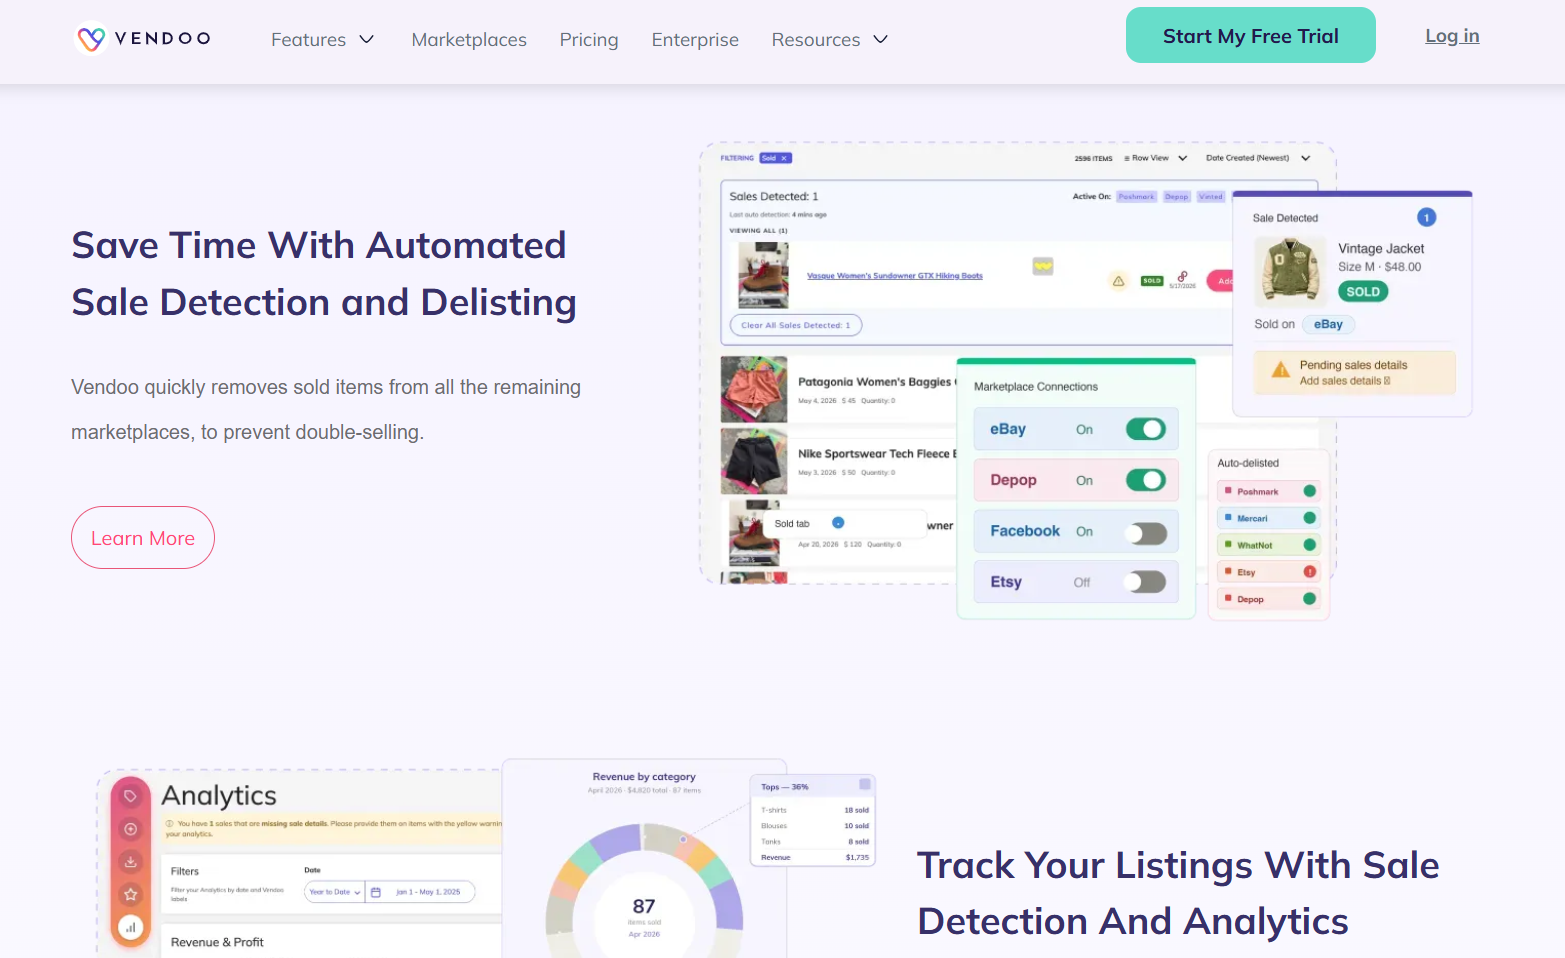Click the SOLD badge under Vintage Jacket
The height and width of the screenshot is (958, 1565).
1363,292
